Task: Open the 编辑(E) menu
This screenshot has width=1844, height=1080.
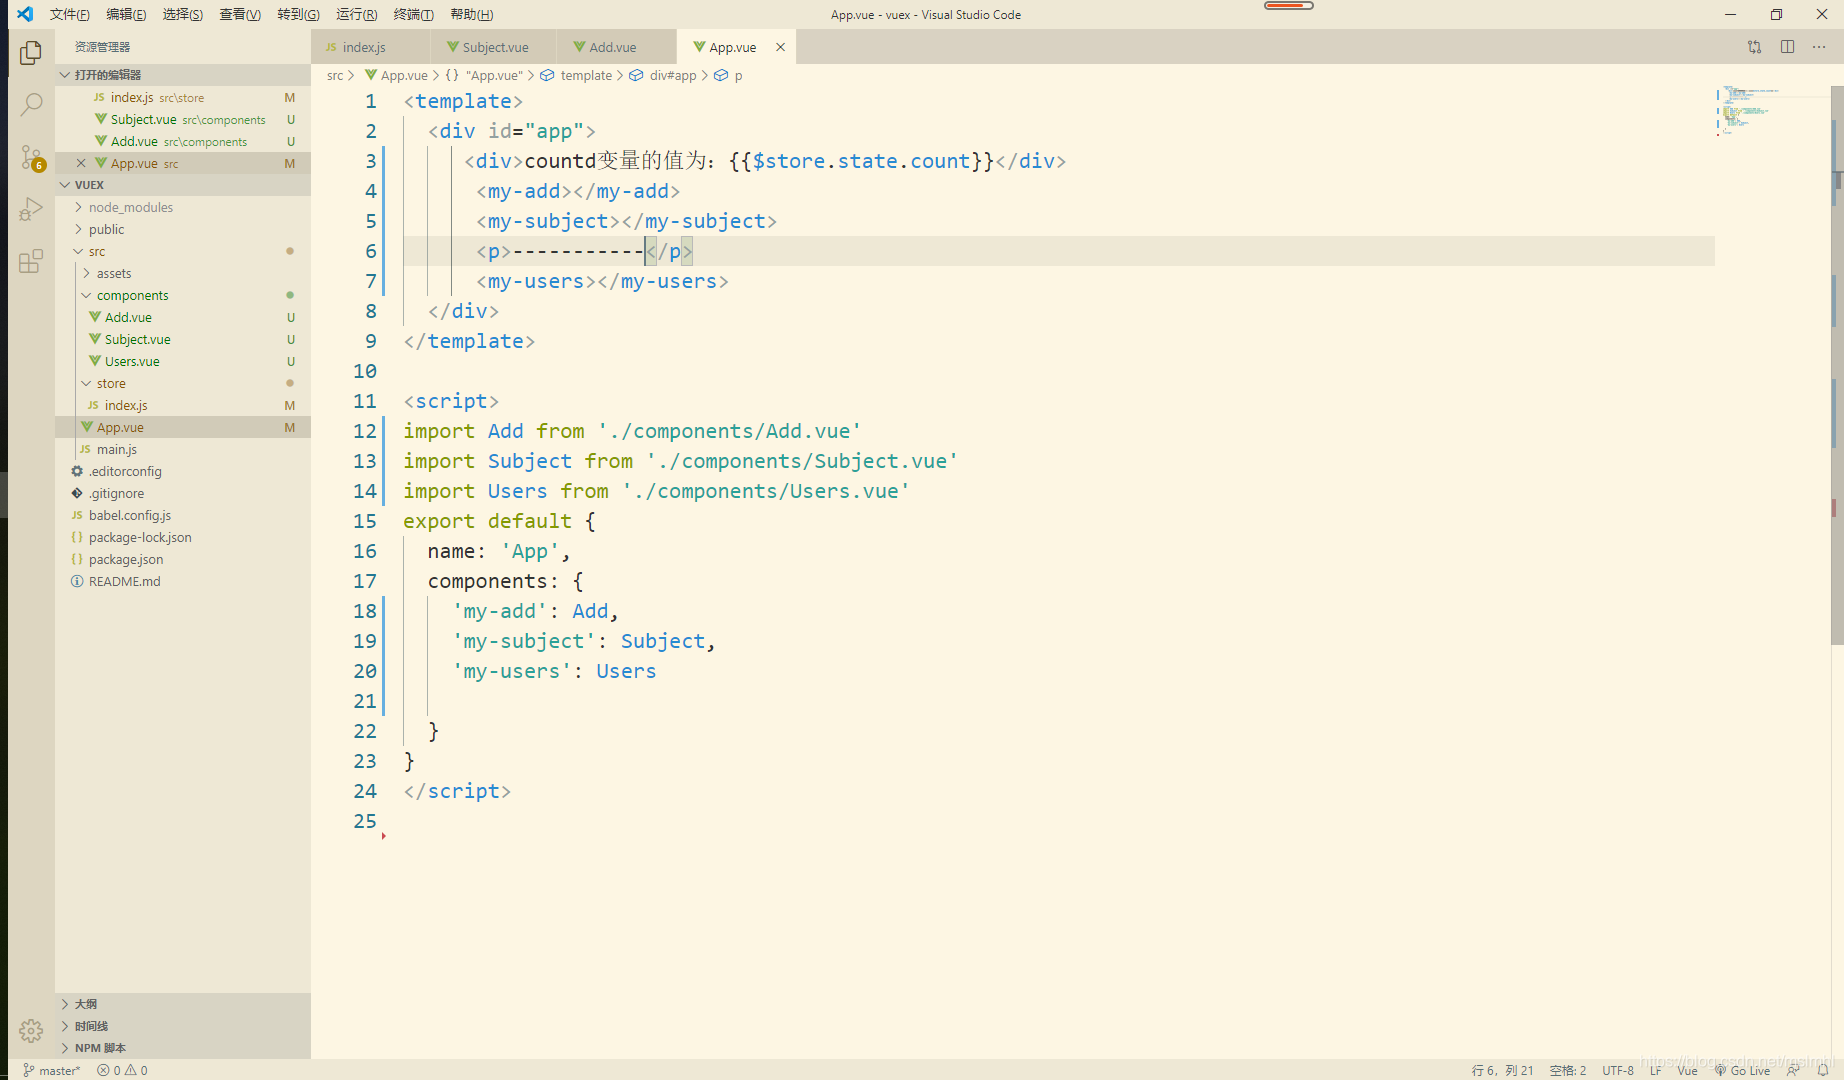Action: click(x=126, y=14)
